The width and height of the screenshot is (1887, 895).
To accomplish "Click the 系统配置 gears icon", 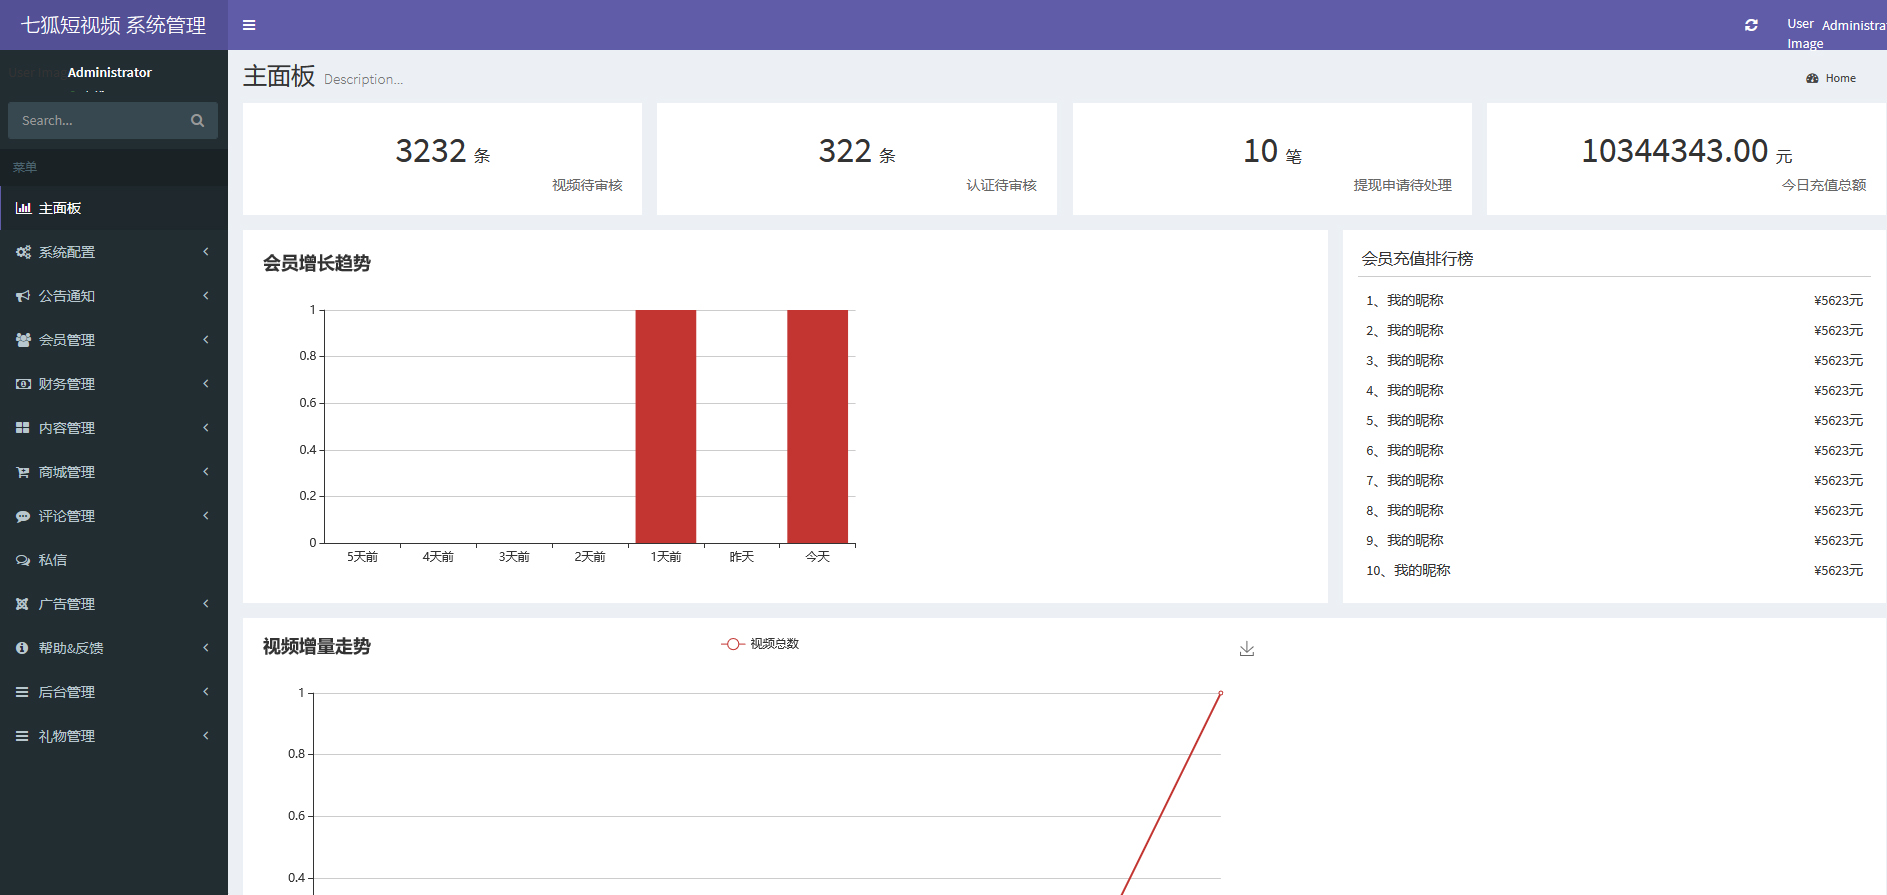I will click(23, 252).
